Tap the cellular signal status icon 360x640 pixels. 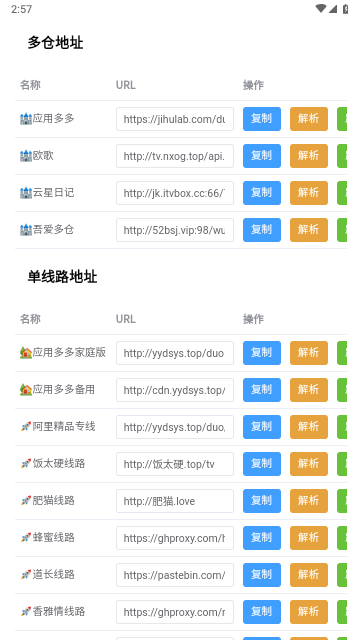pos(333,9)
